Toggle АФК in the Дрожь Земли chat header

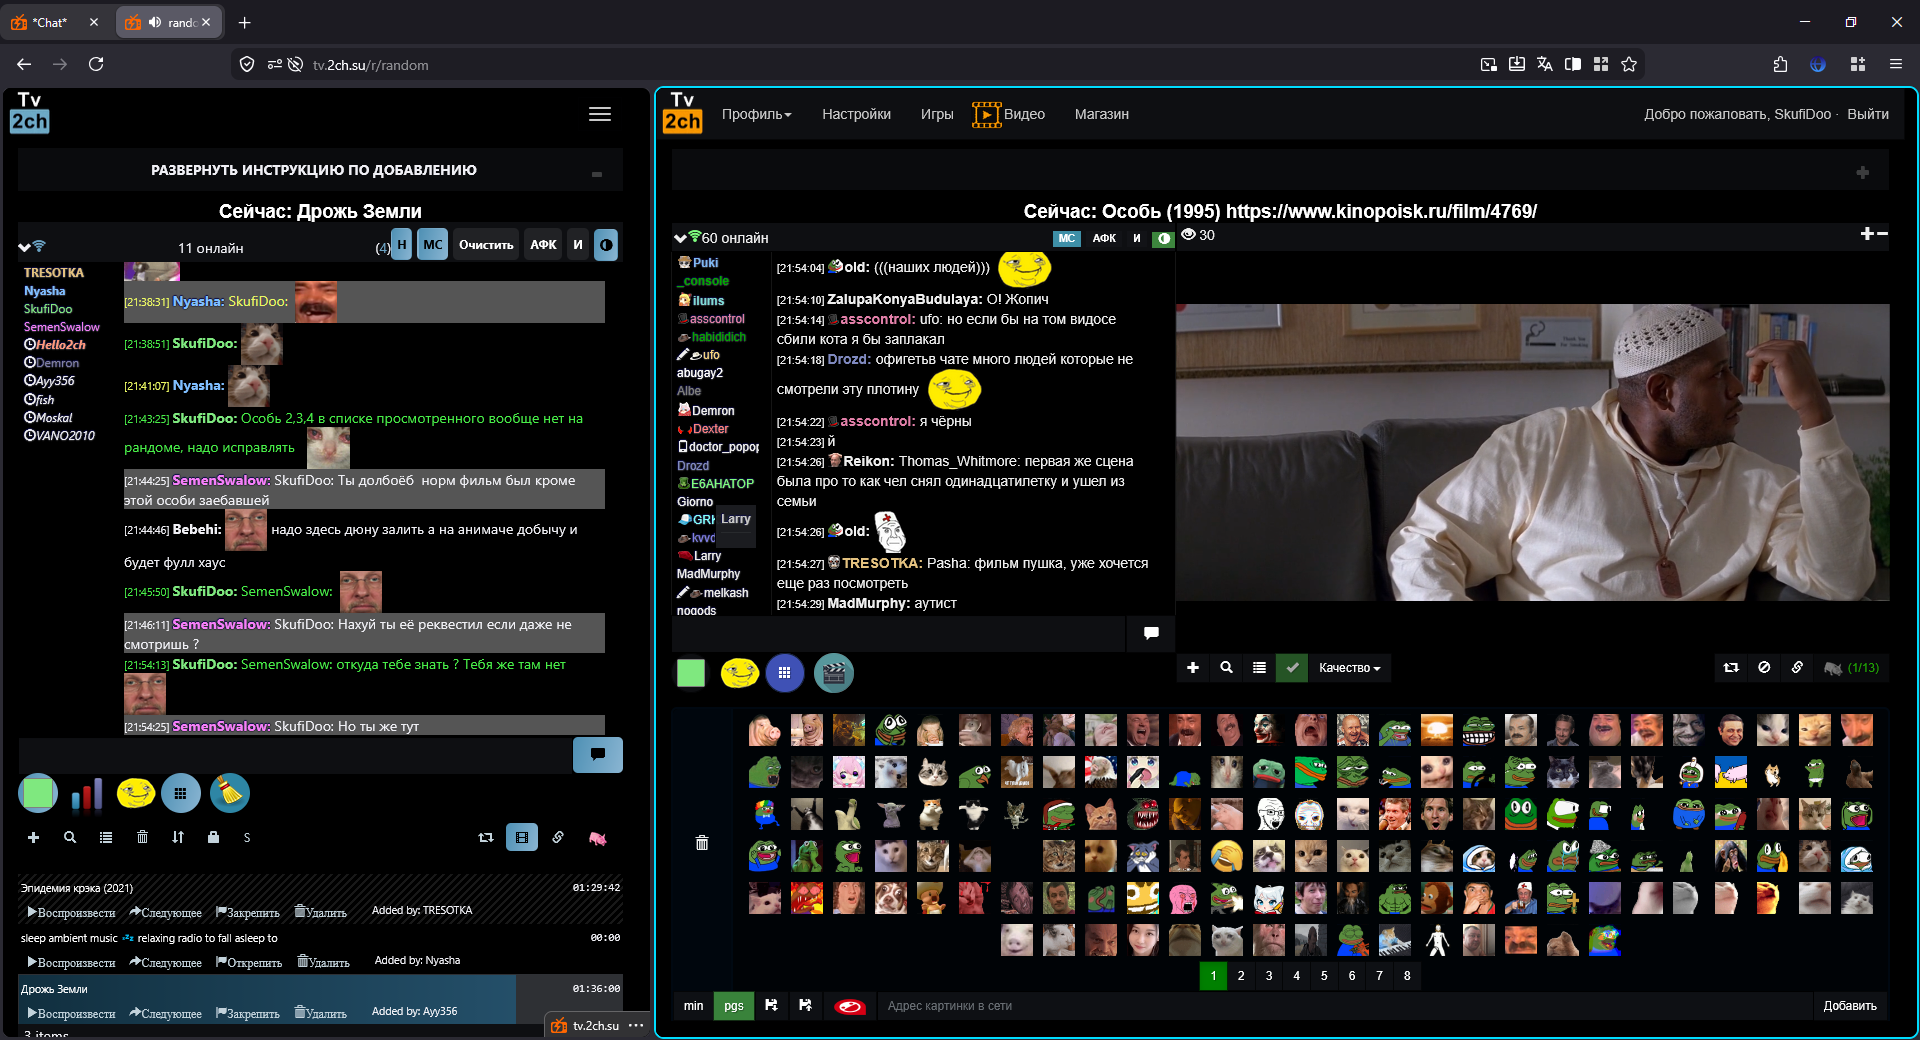(x=543, y=245)
